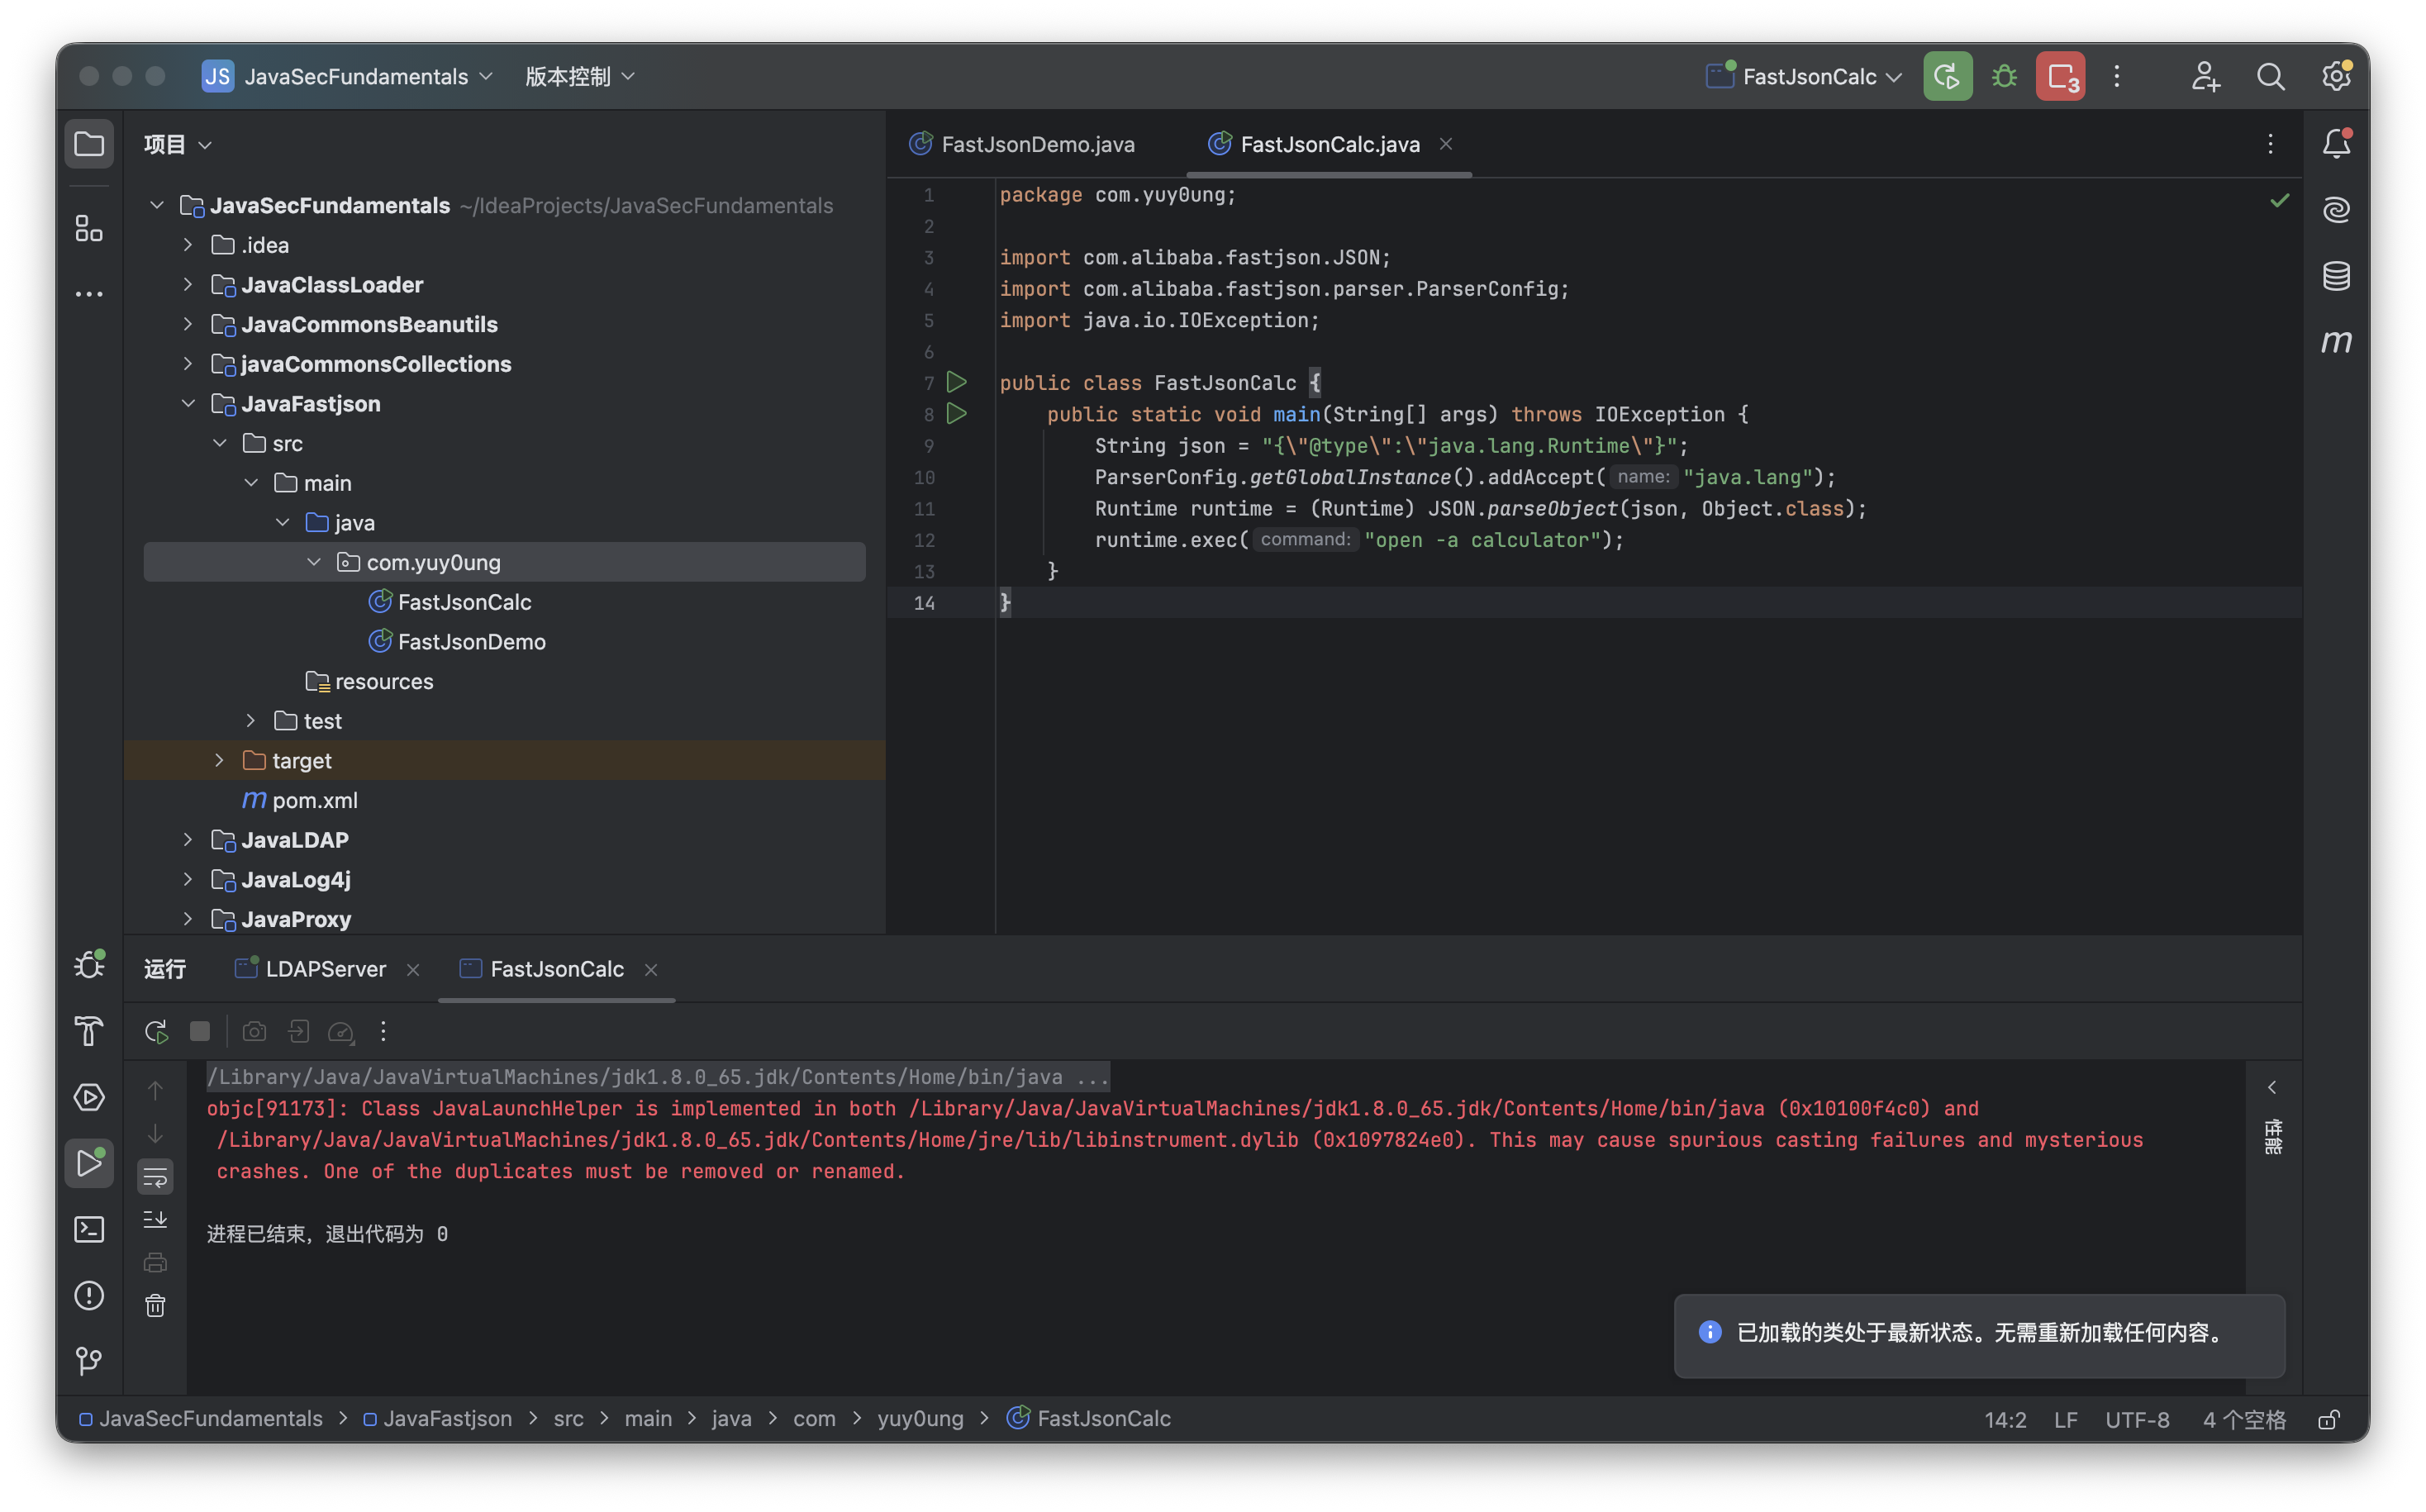This screenshot has width=2426, height=1512.
Task: Open the Terminal tool window
Action: (x=89, y=1229)
